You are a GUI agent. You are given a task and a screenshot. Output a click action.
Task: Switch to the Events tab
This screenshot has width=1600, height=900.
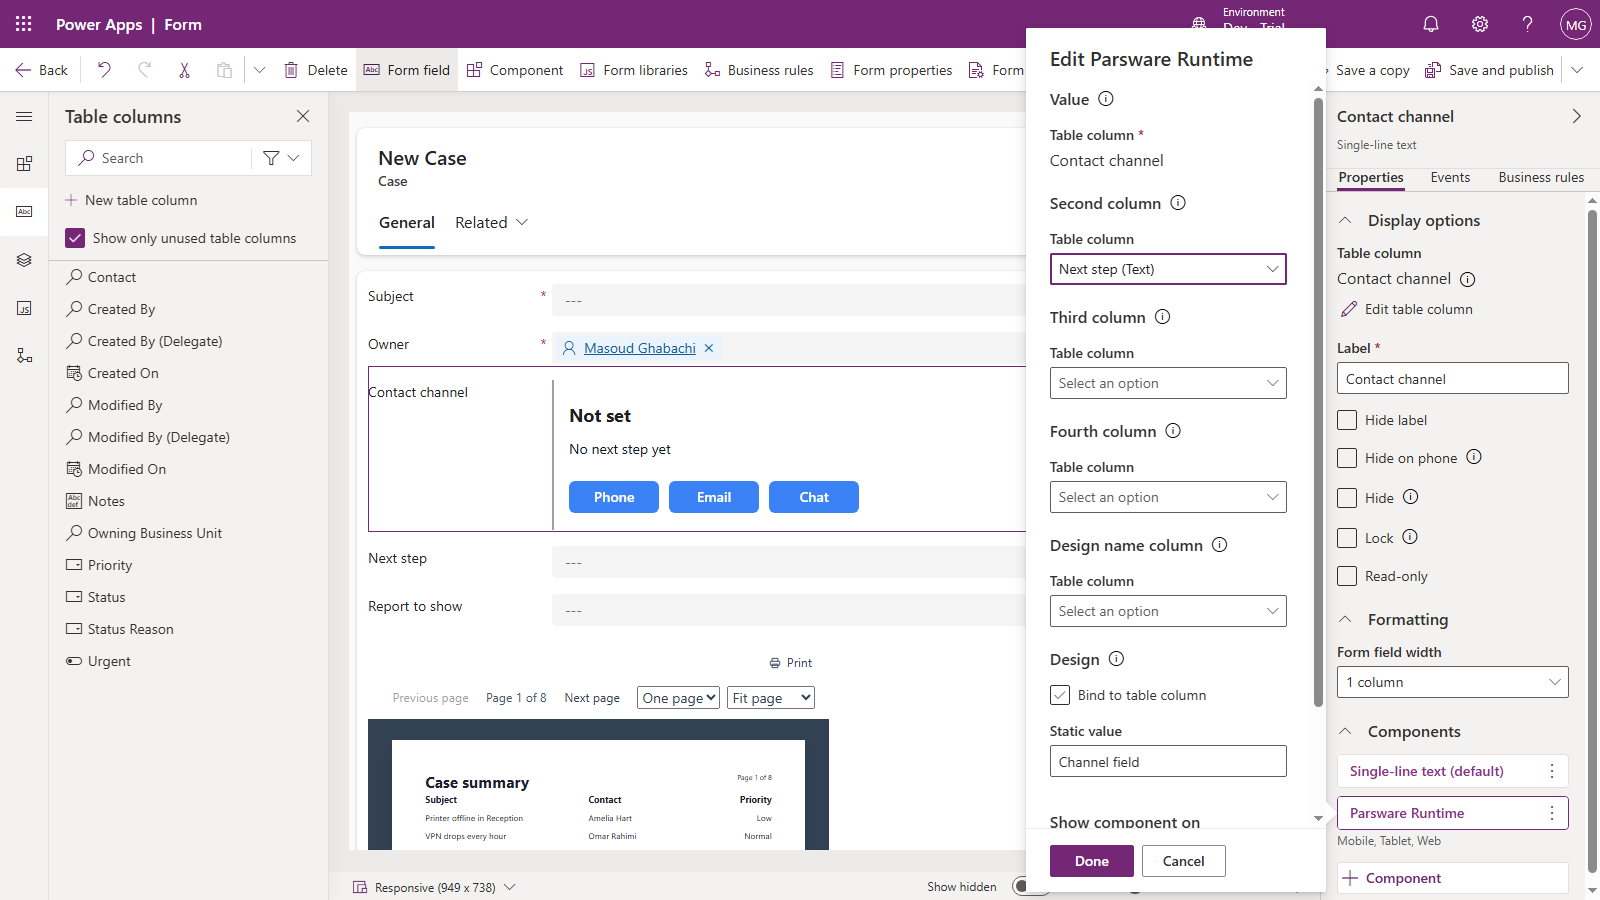(1450, 177)
